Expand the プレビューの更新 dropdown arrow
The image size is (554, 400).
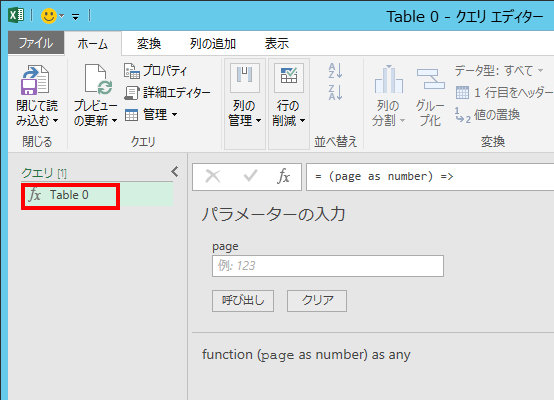click(x=114, y=121)
